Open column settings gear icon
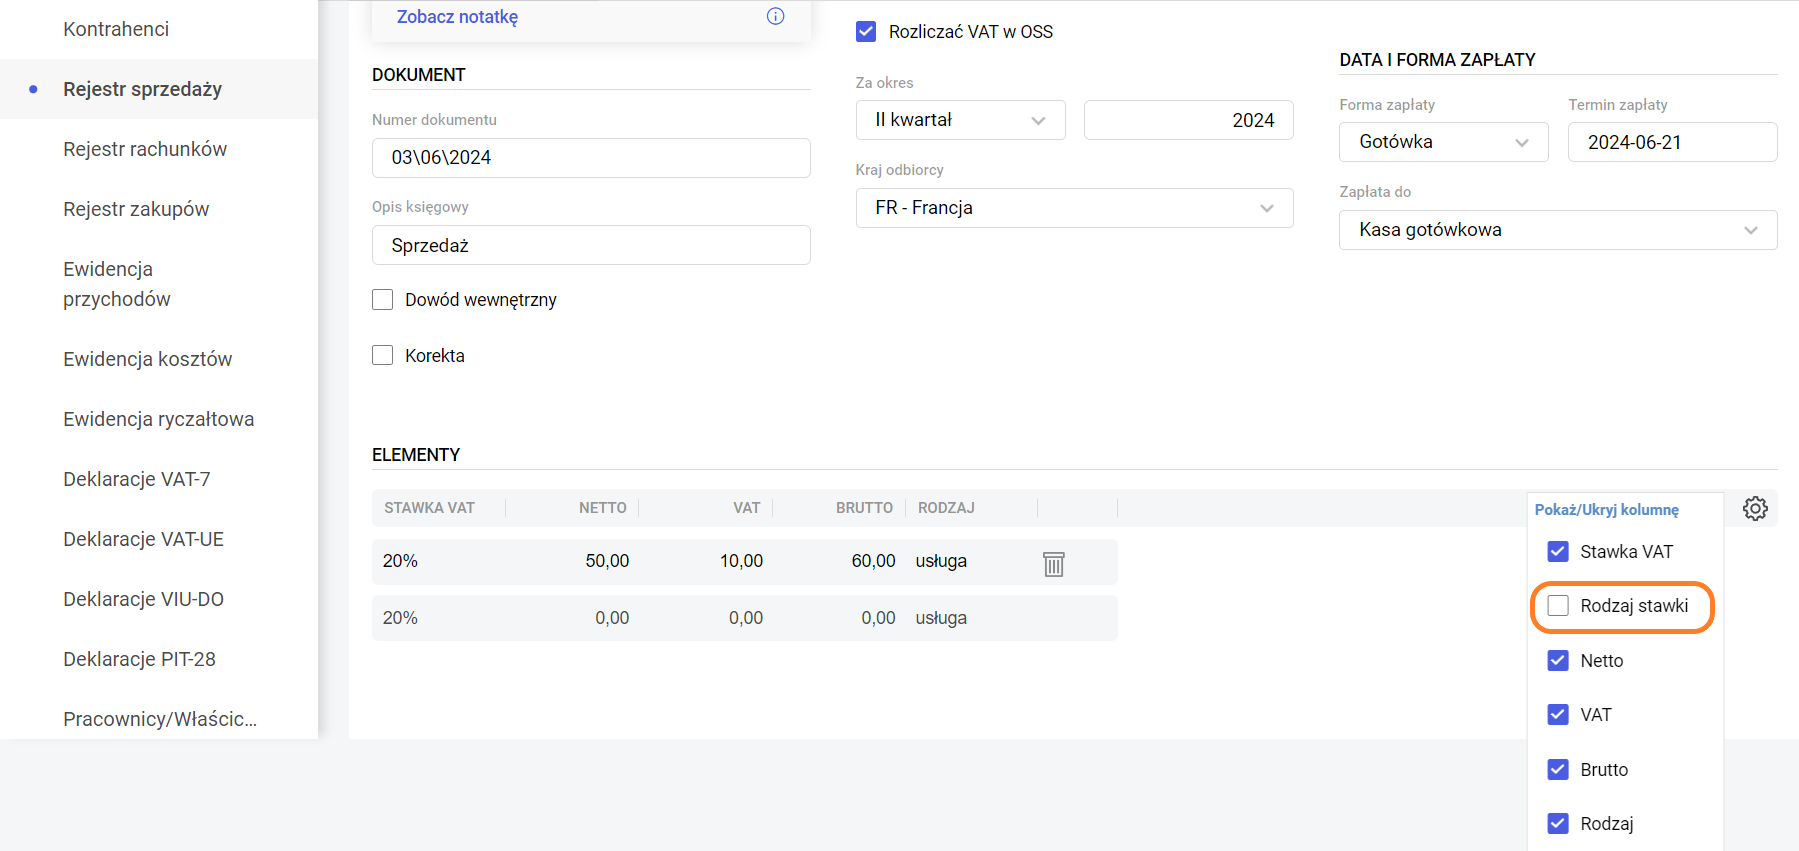 click(x=1754, y=508)
